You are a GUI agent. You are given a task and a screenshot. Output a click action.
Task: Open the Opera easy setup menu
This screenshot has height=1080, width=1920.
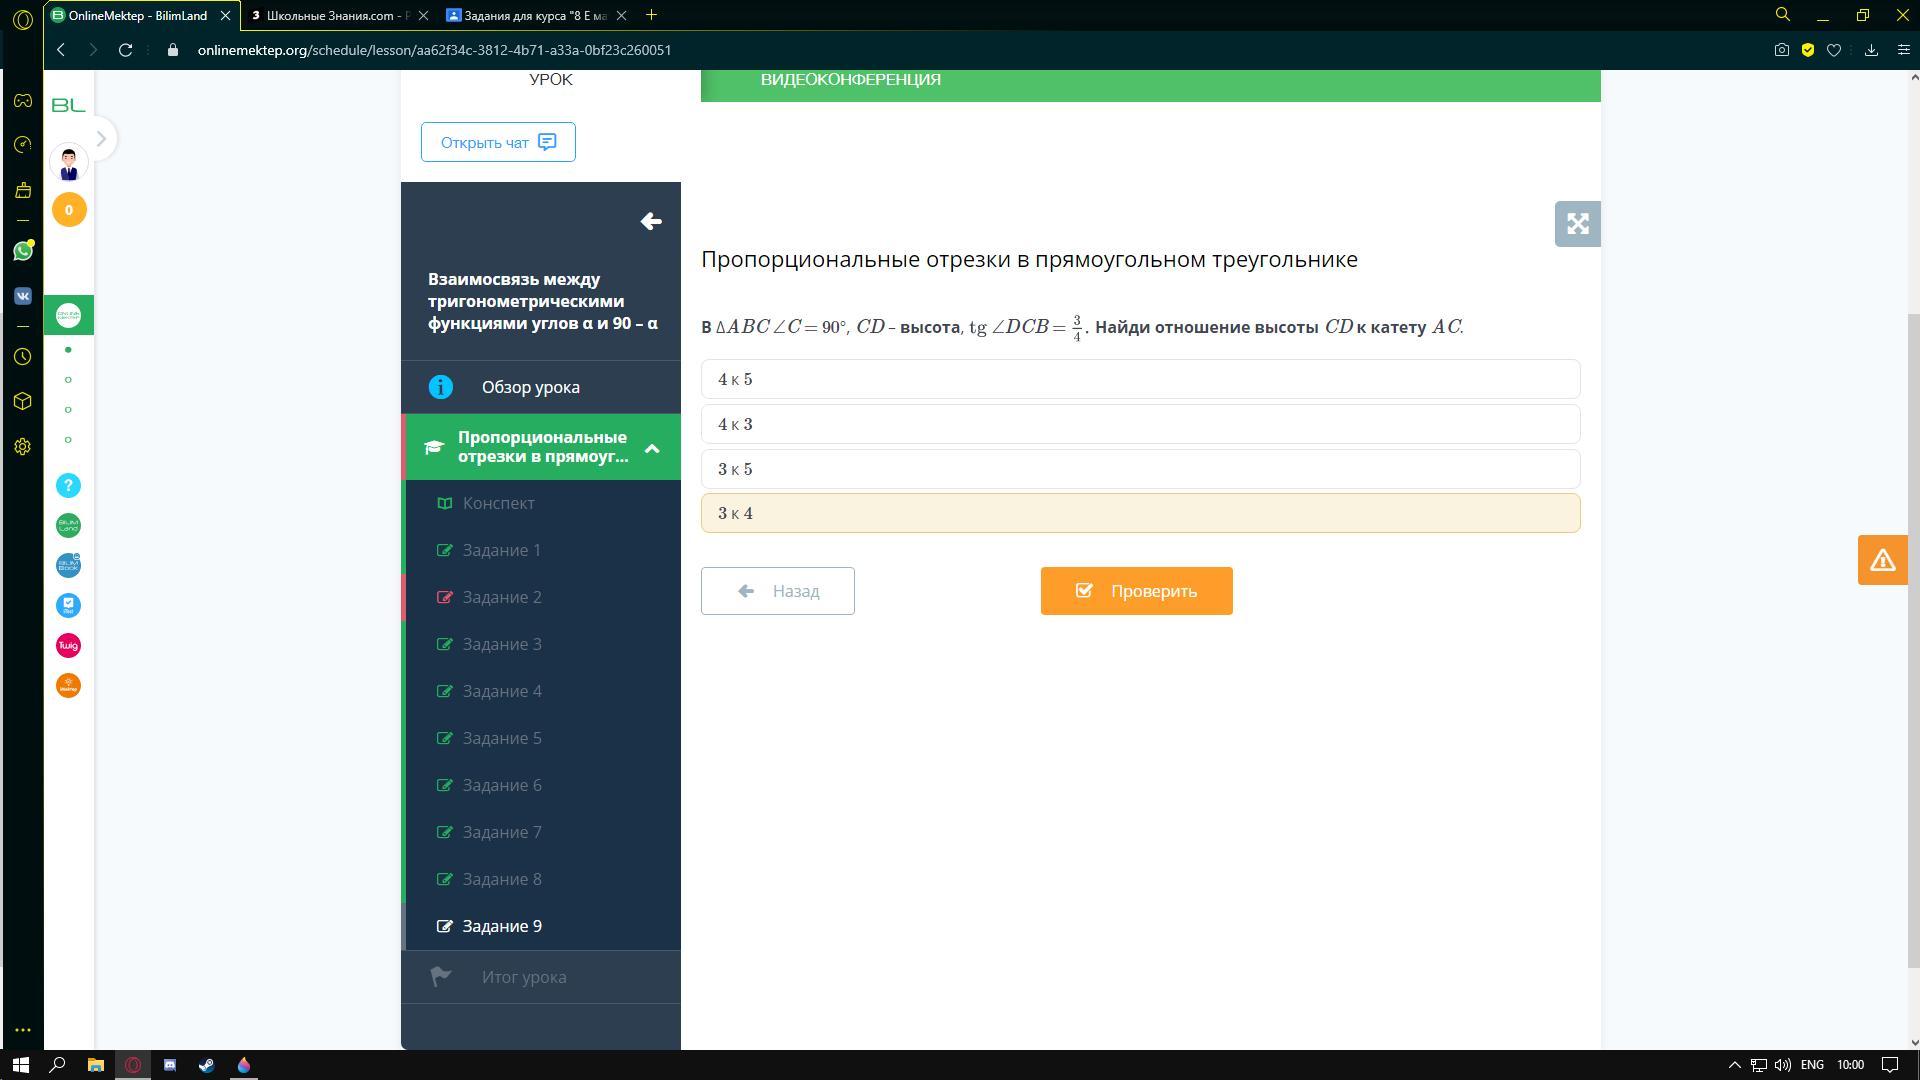pos(1903,50)
